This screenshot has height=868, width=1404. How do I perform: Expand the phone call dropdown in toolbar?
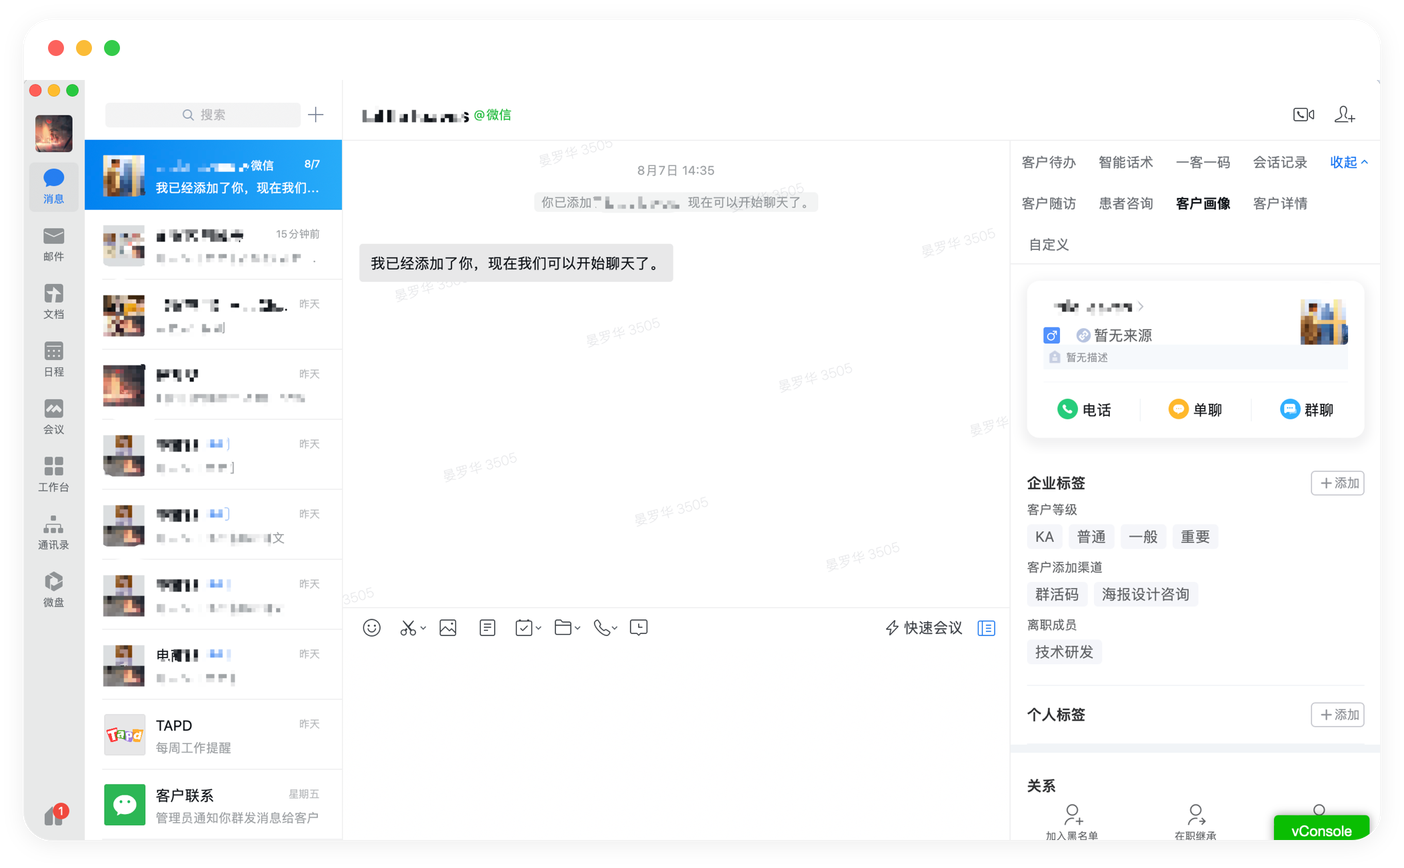[x=614, y=628]
